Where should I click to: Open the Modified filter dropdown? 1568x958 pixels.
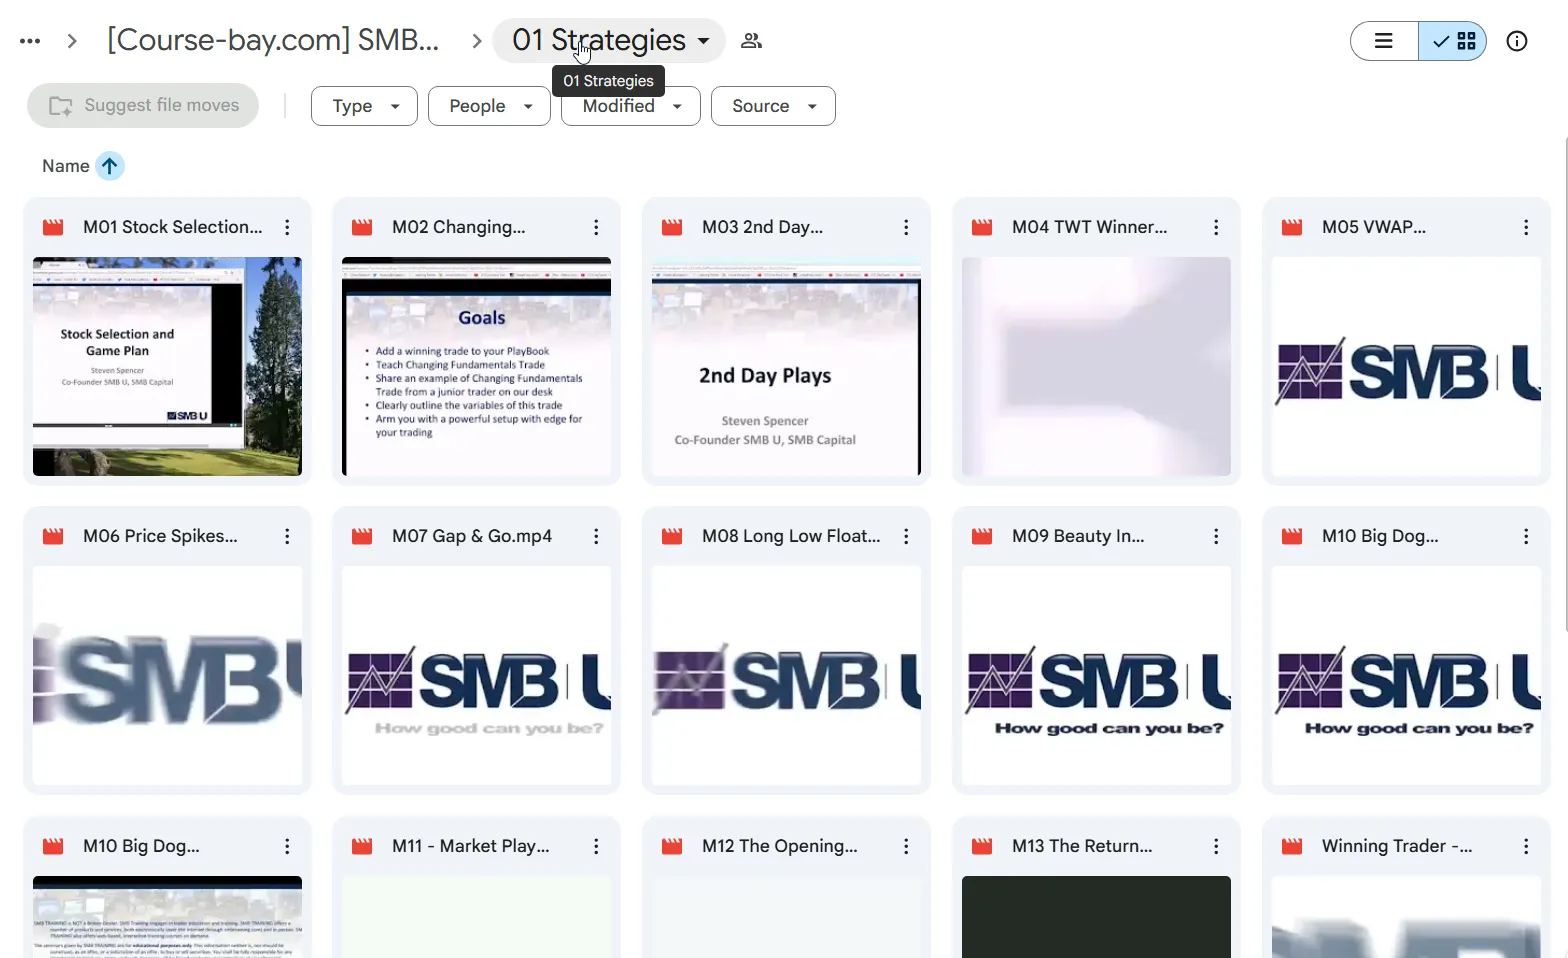click(x=631, y=106)
